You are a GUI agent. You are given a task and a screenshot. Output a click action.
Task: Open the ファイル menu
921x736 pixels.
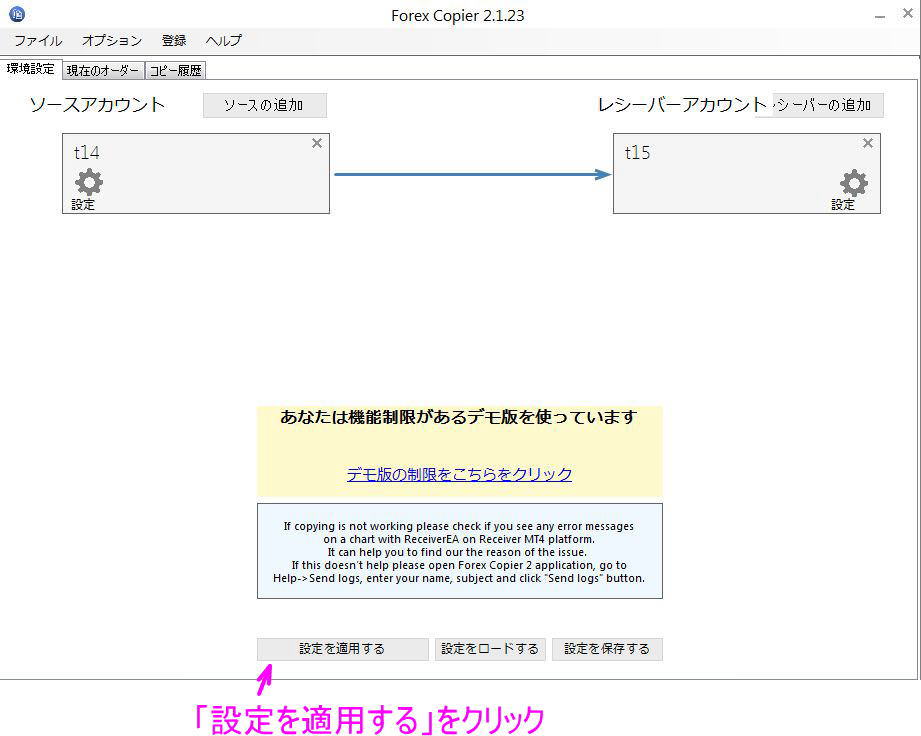pyautogui.click(x=37, y=41)
